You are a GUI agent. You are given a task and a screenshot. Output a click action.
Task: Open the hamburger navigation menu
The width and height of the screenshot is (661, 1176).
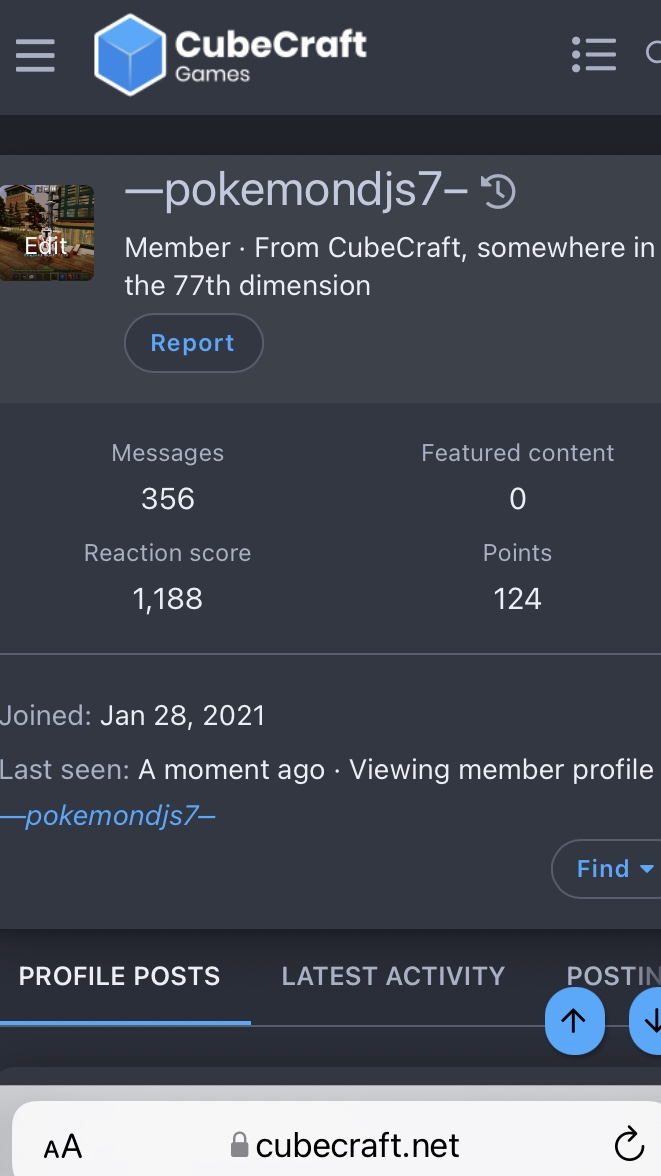tap(35, 56)
